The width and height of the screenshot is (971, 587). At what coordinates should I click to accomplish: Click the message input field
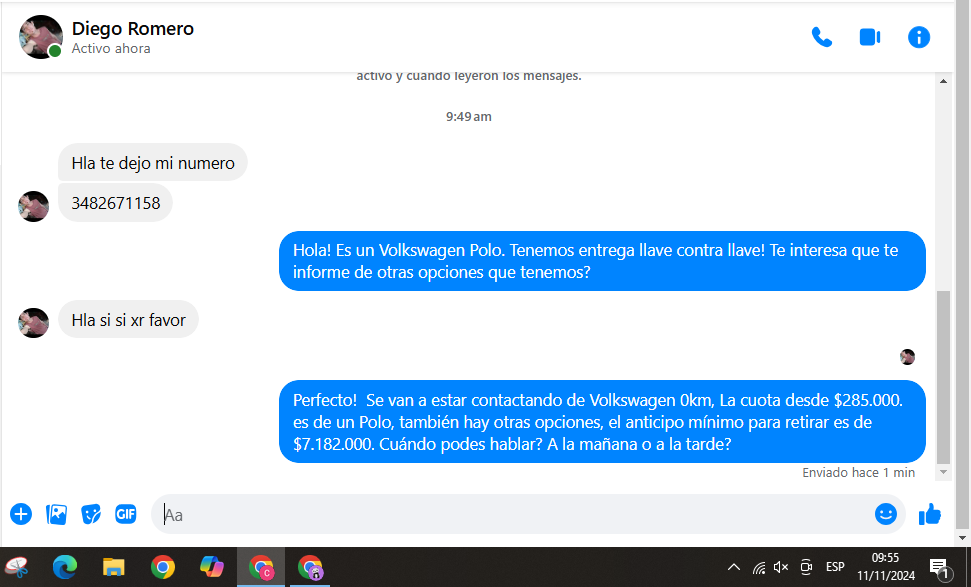click(x=510, y=515)
